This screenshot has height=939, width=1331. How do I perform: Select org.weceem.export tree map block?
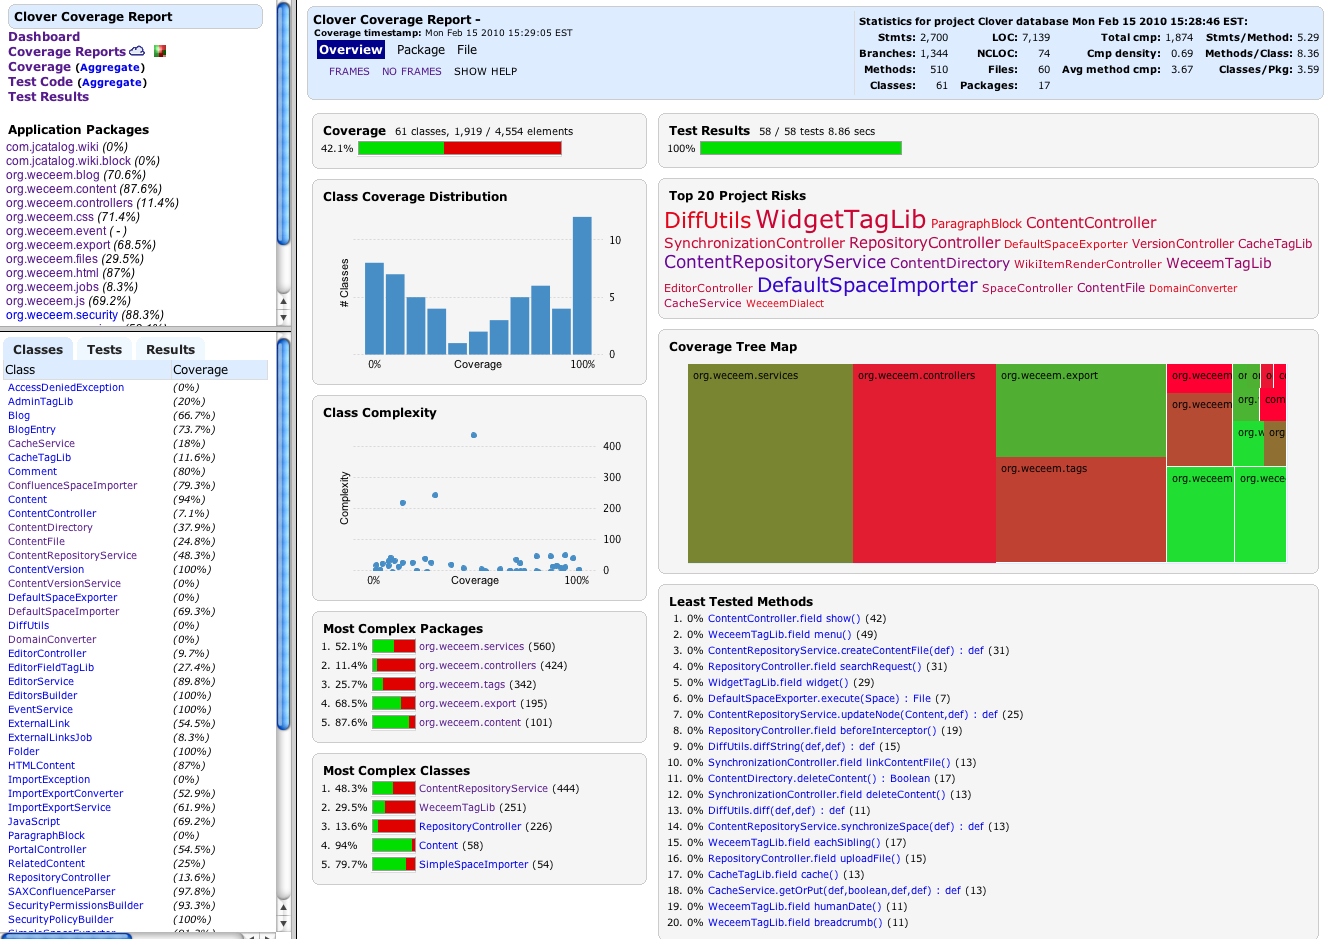coord(1081,410)
